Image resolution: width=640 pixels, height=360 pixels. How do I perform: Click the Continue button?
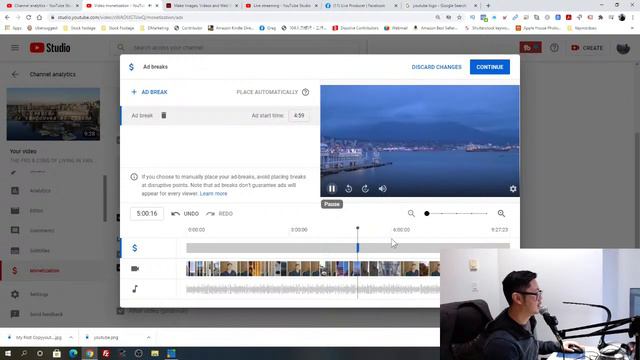pos(489,67)
